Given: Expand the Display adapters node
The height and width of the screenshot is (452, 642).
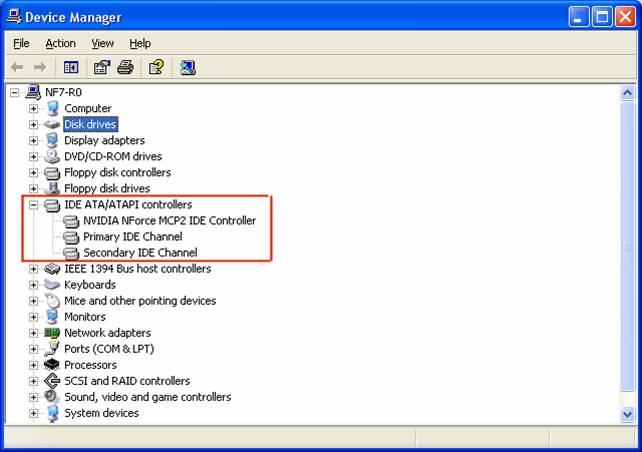Looking at the screenshot, I should [x=33, y=140].
